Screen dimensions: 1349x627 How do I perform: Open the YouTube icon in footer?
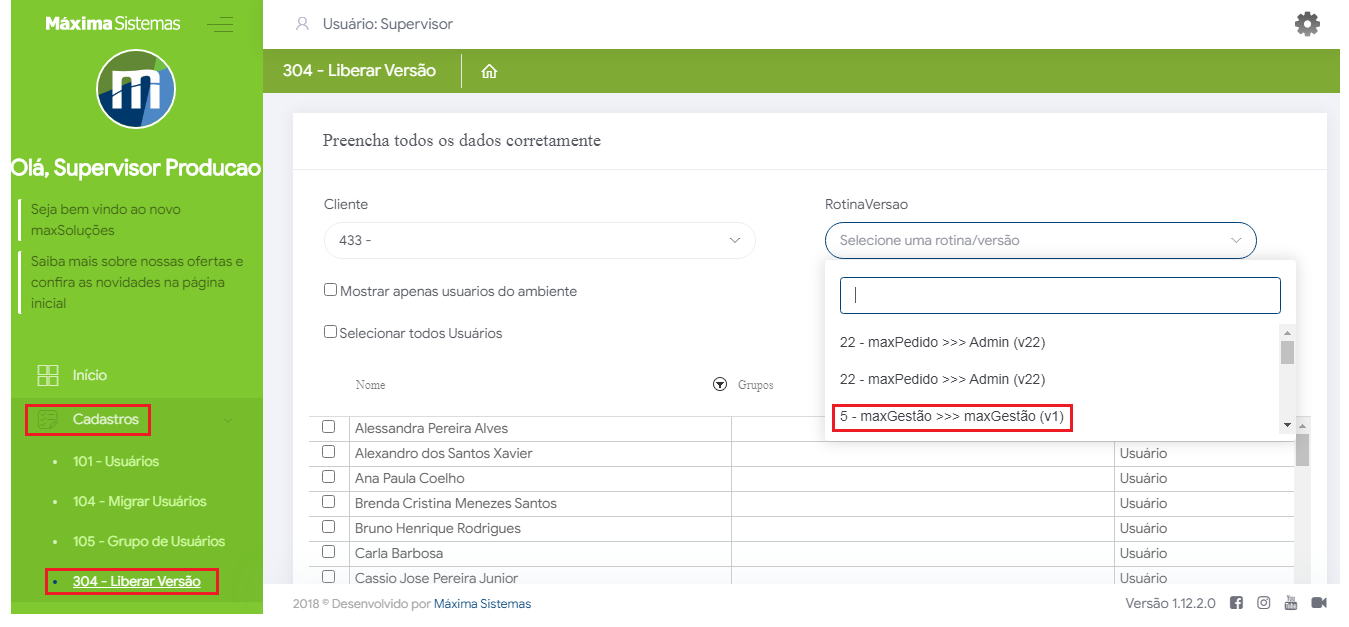click(1291, 603)
